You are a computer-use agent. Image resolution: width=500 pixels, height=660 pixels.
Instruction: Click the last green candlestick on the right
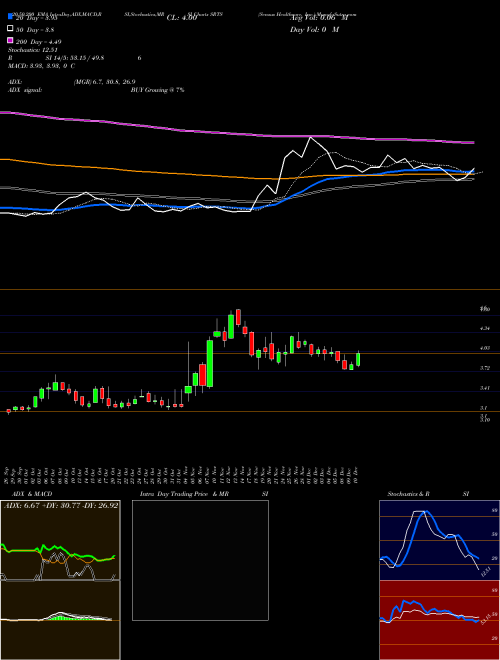click(358, 359)
